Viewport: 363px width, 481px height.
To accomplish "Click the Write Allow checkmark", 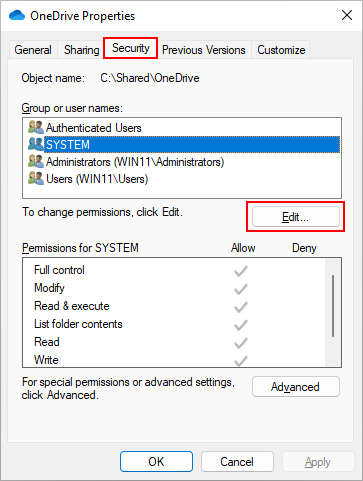I will click(x=240, y=361).
